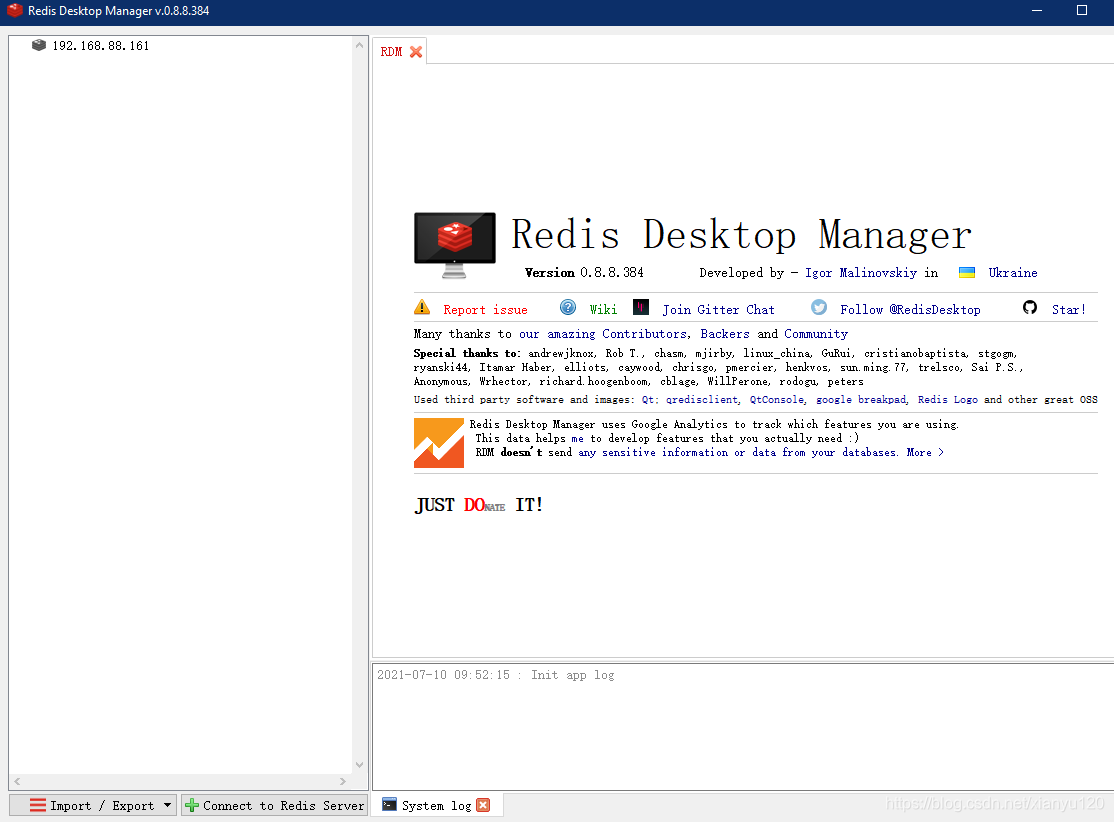Click the blue help icon beside Wiki
Screen dimensions: 1114x822
click(x=568, y=308)
